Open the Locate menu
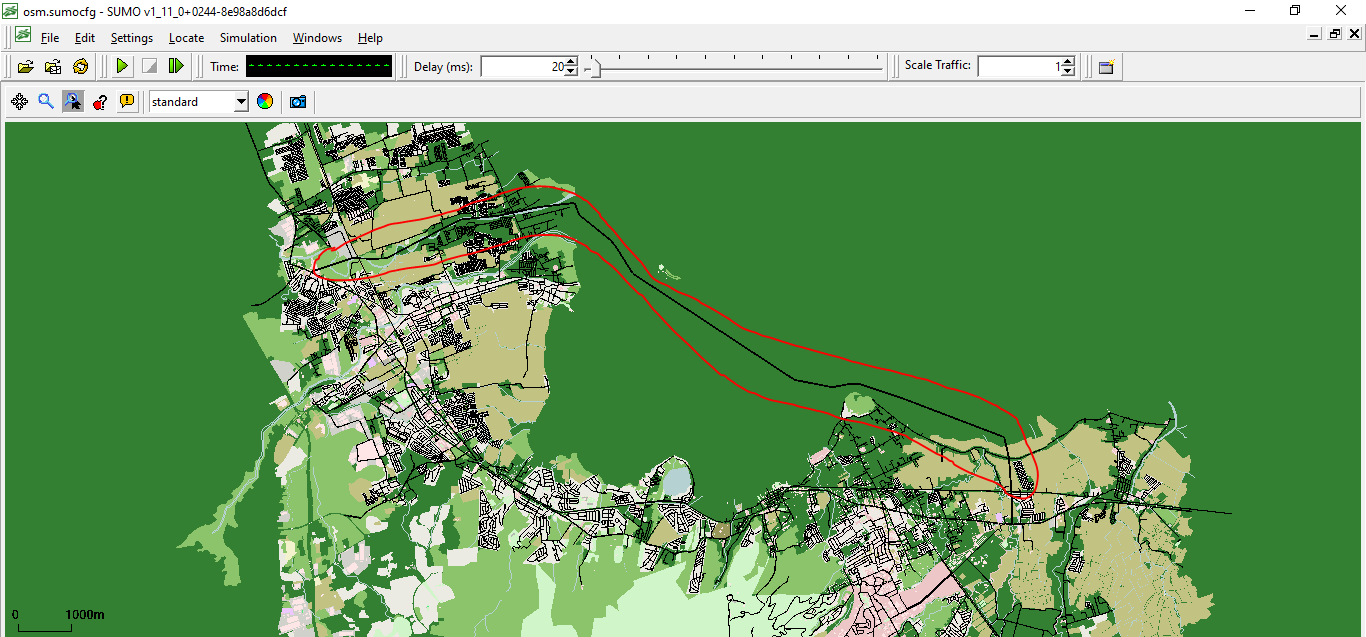The height and width of the screenshot is (637, 1366). pyautogui.click(x=186, y=38)
